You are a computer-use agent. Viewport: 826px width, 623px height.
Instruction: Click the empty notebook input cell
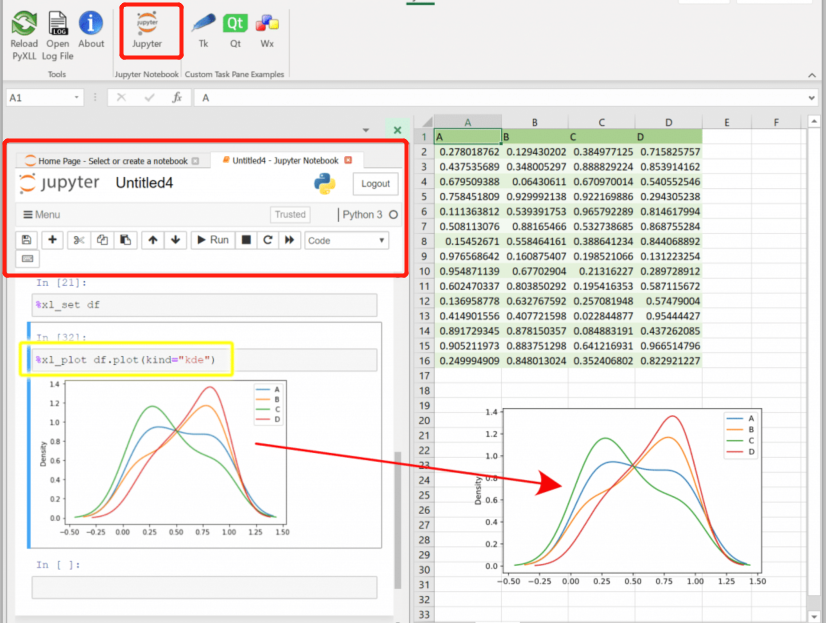click(x=204, y=587)
